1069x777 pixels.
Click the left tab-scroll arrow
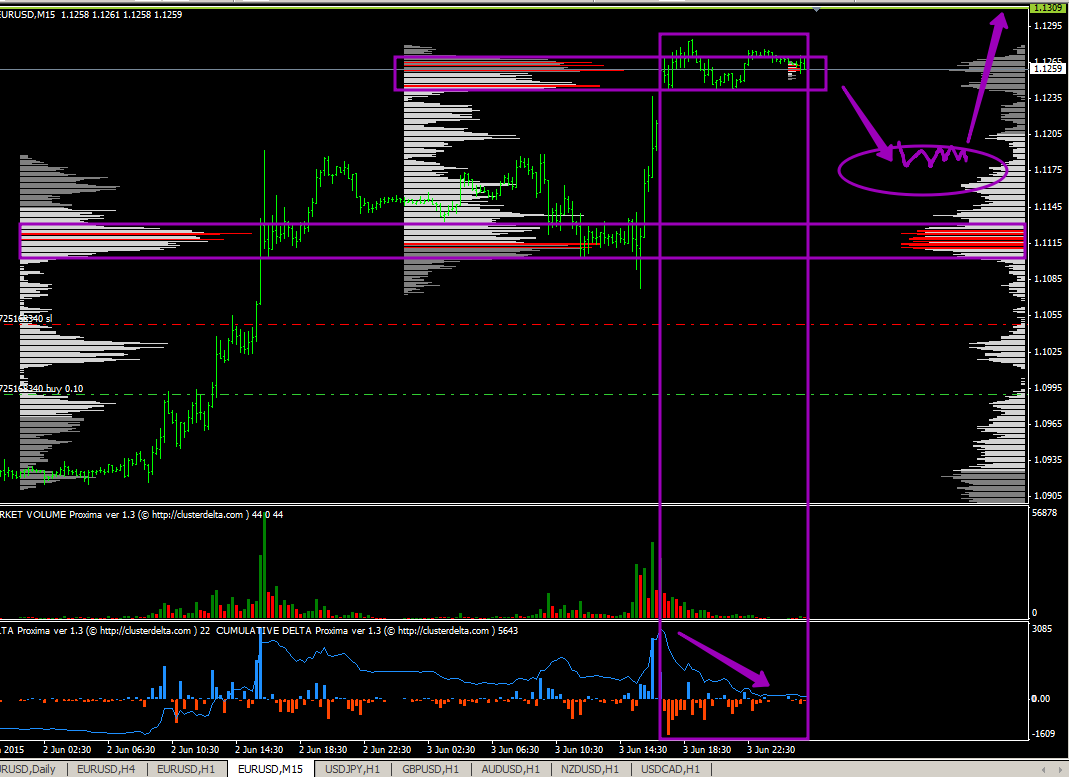(x=1044, y=770)
